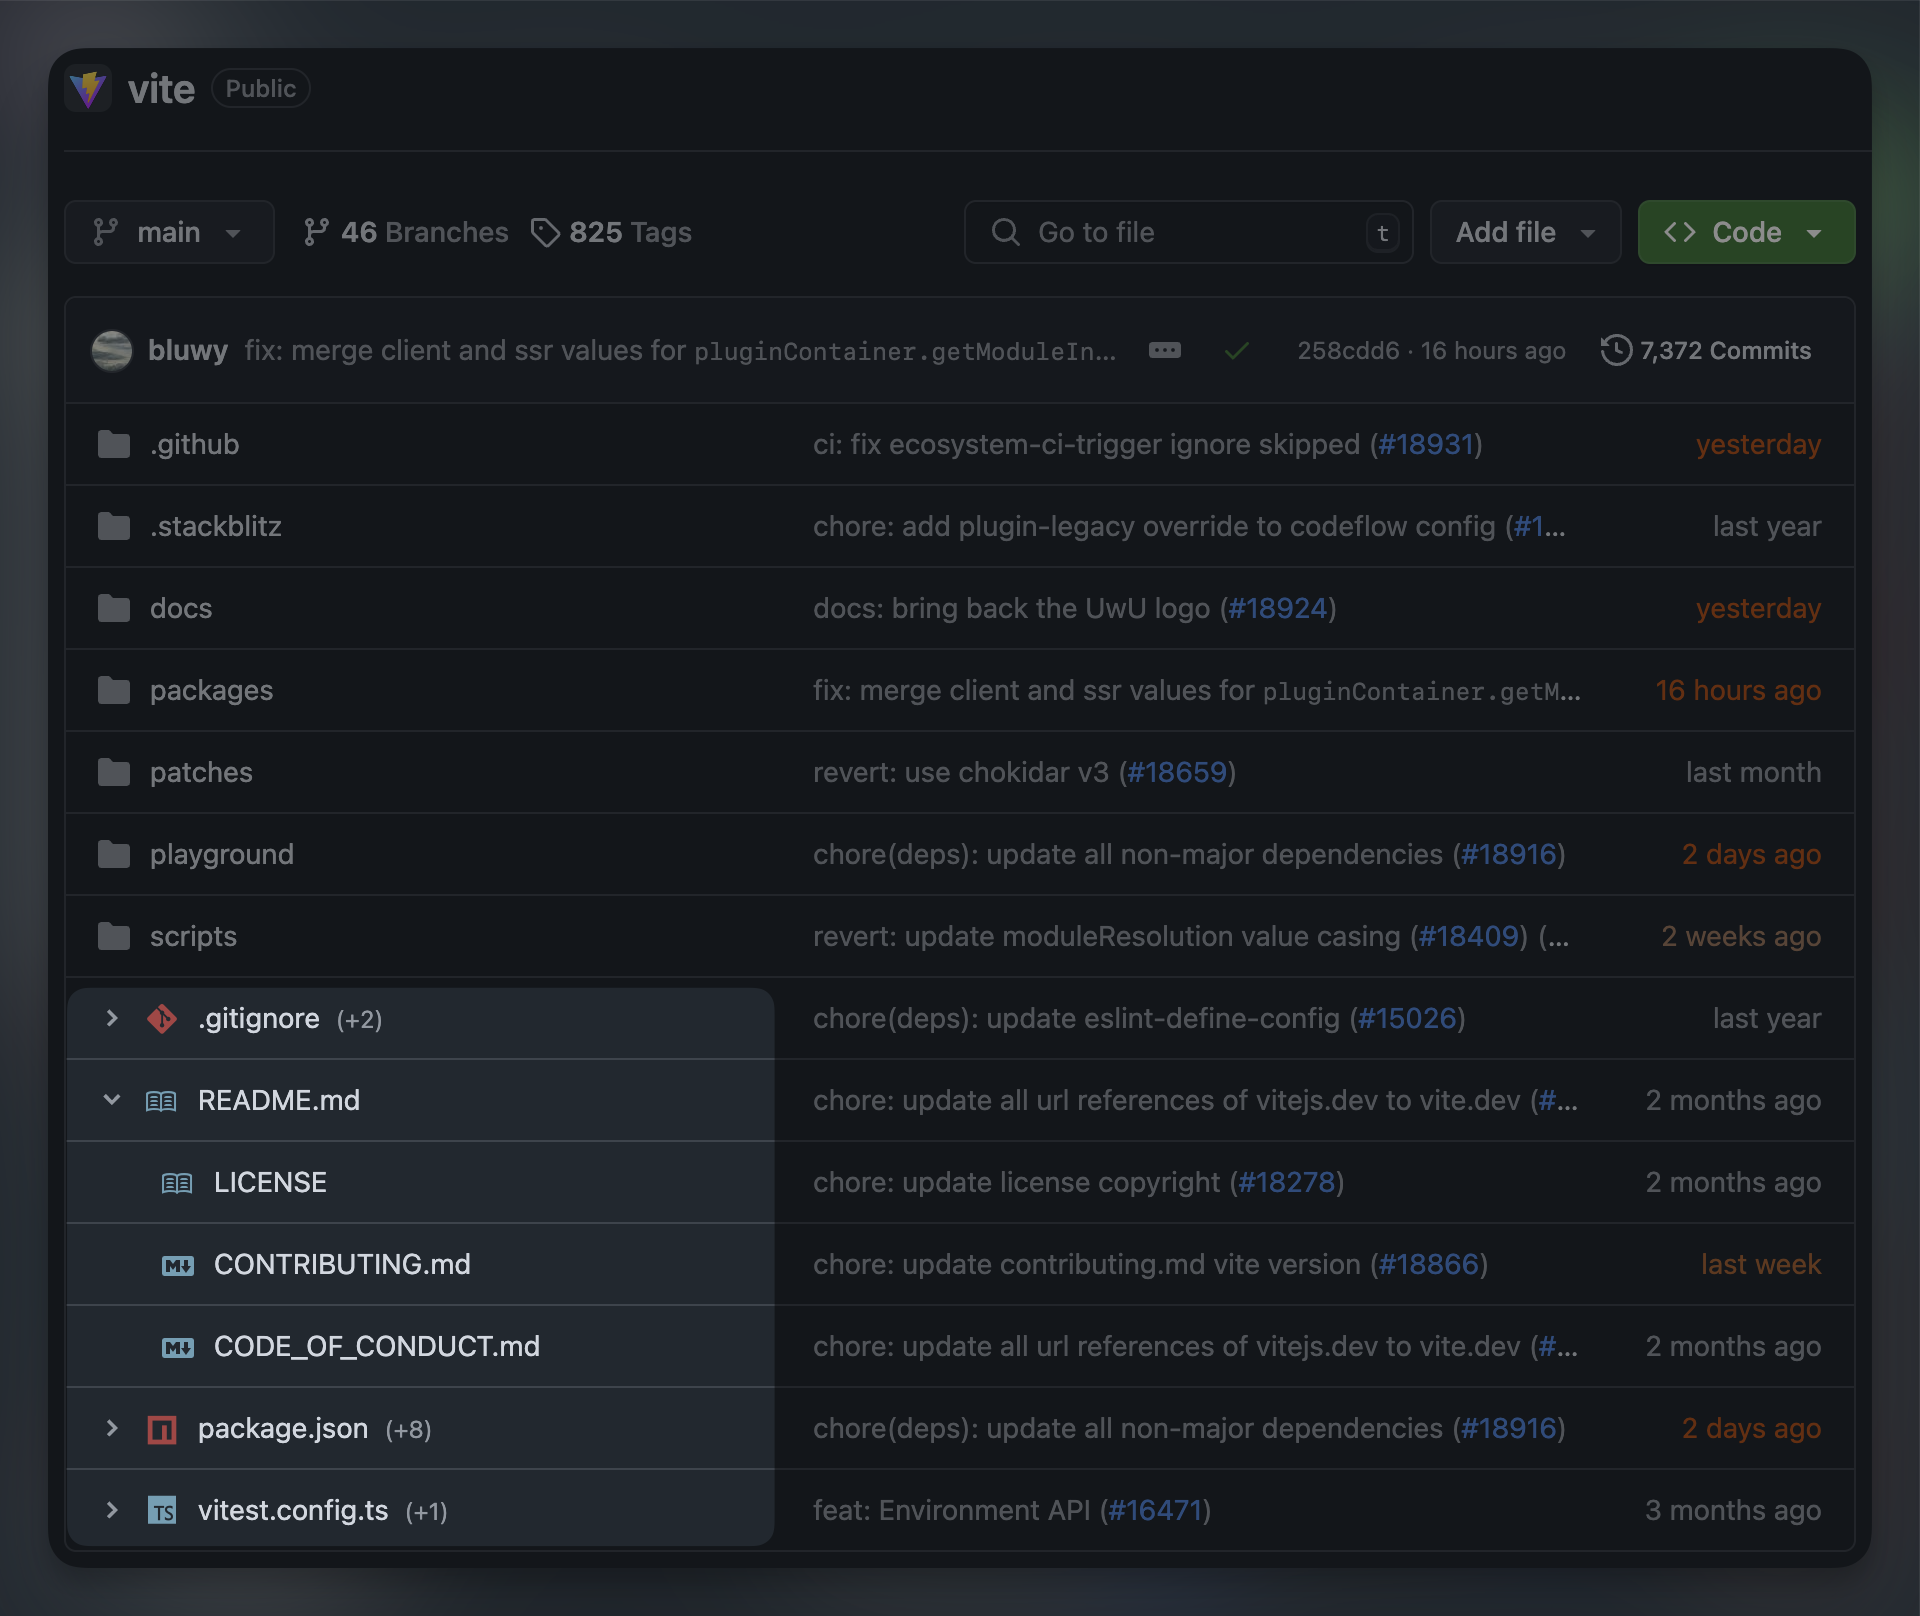Image resolution: width=1920 pixels, height=1616 pixels.
Task: Open pull request #18866 link
Action: [x=1429, y=1264]
